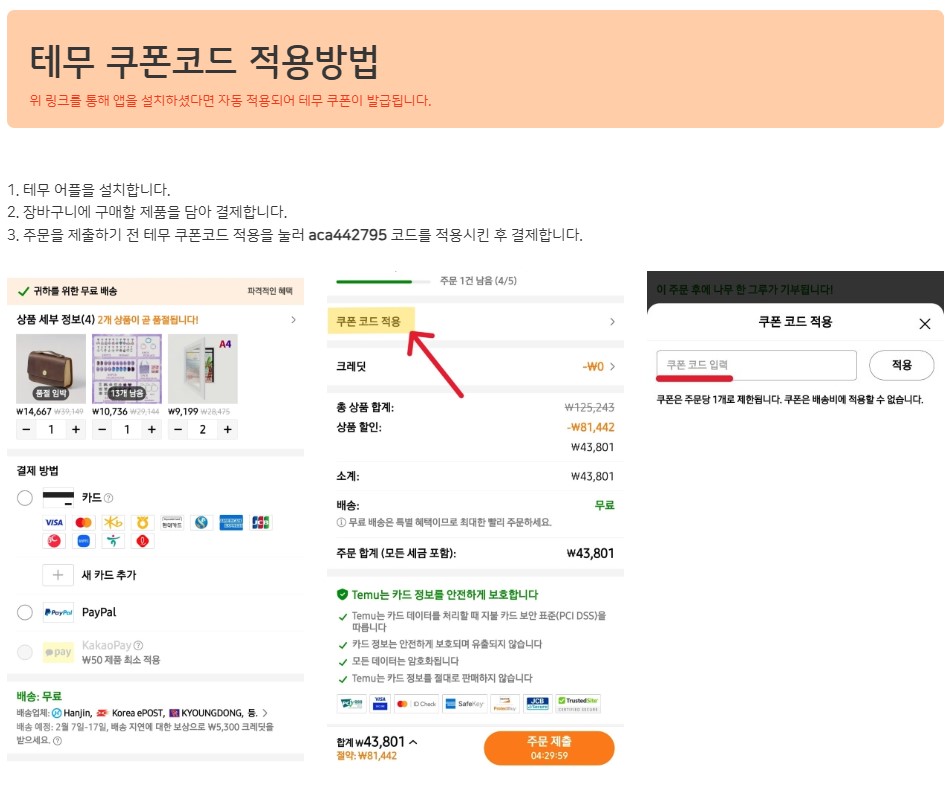Screen dimensions: 951x793
Task: Select the KakaoPay radio button
Action: tap(25, 652)
